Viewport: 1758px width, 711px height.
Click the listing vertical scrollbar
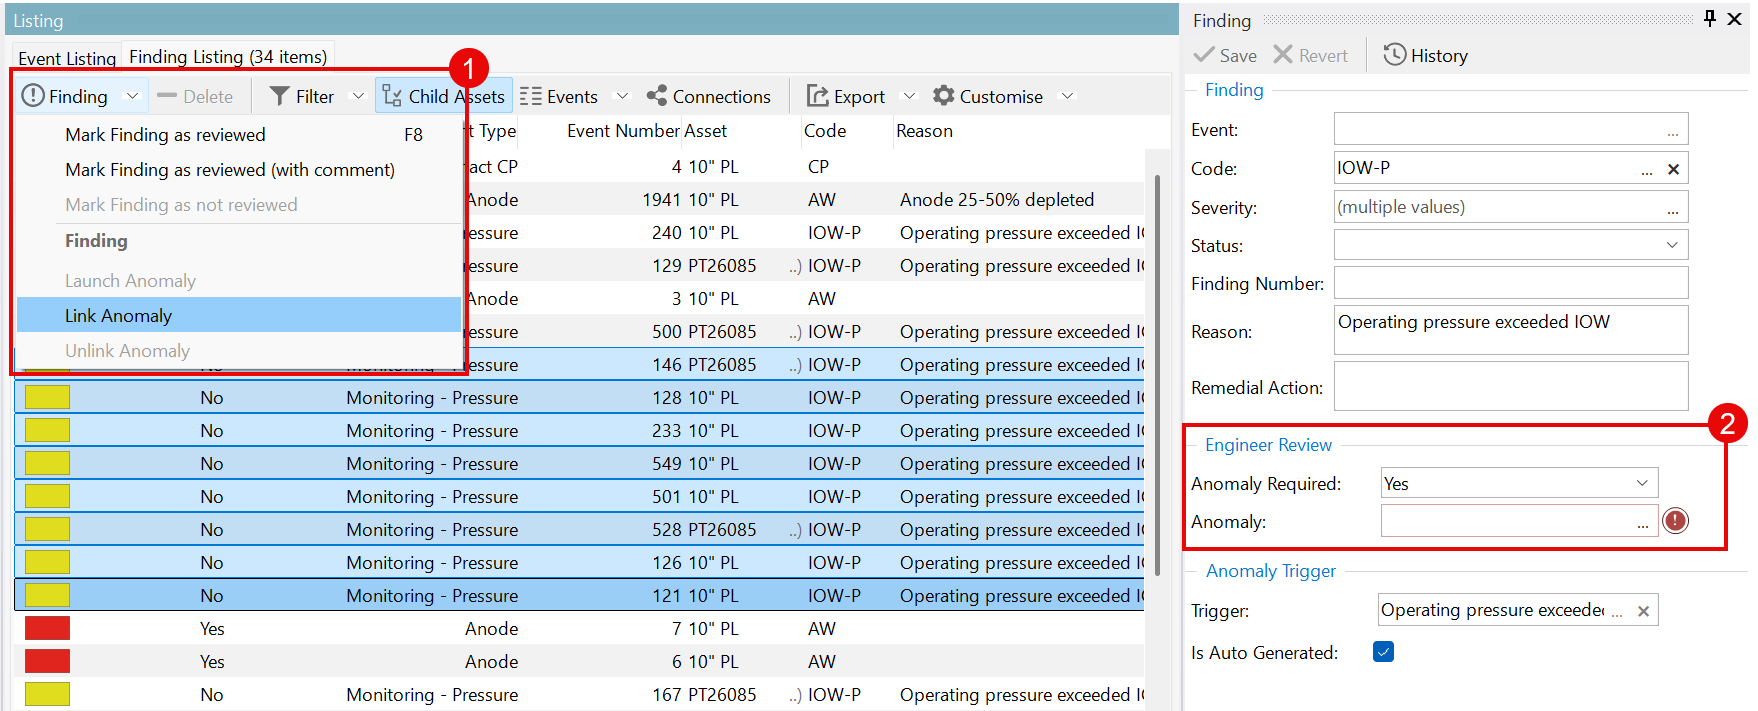[x=1157, y=375]
